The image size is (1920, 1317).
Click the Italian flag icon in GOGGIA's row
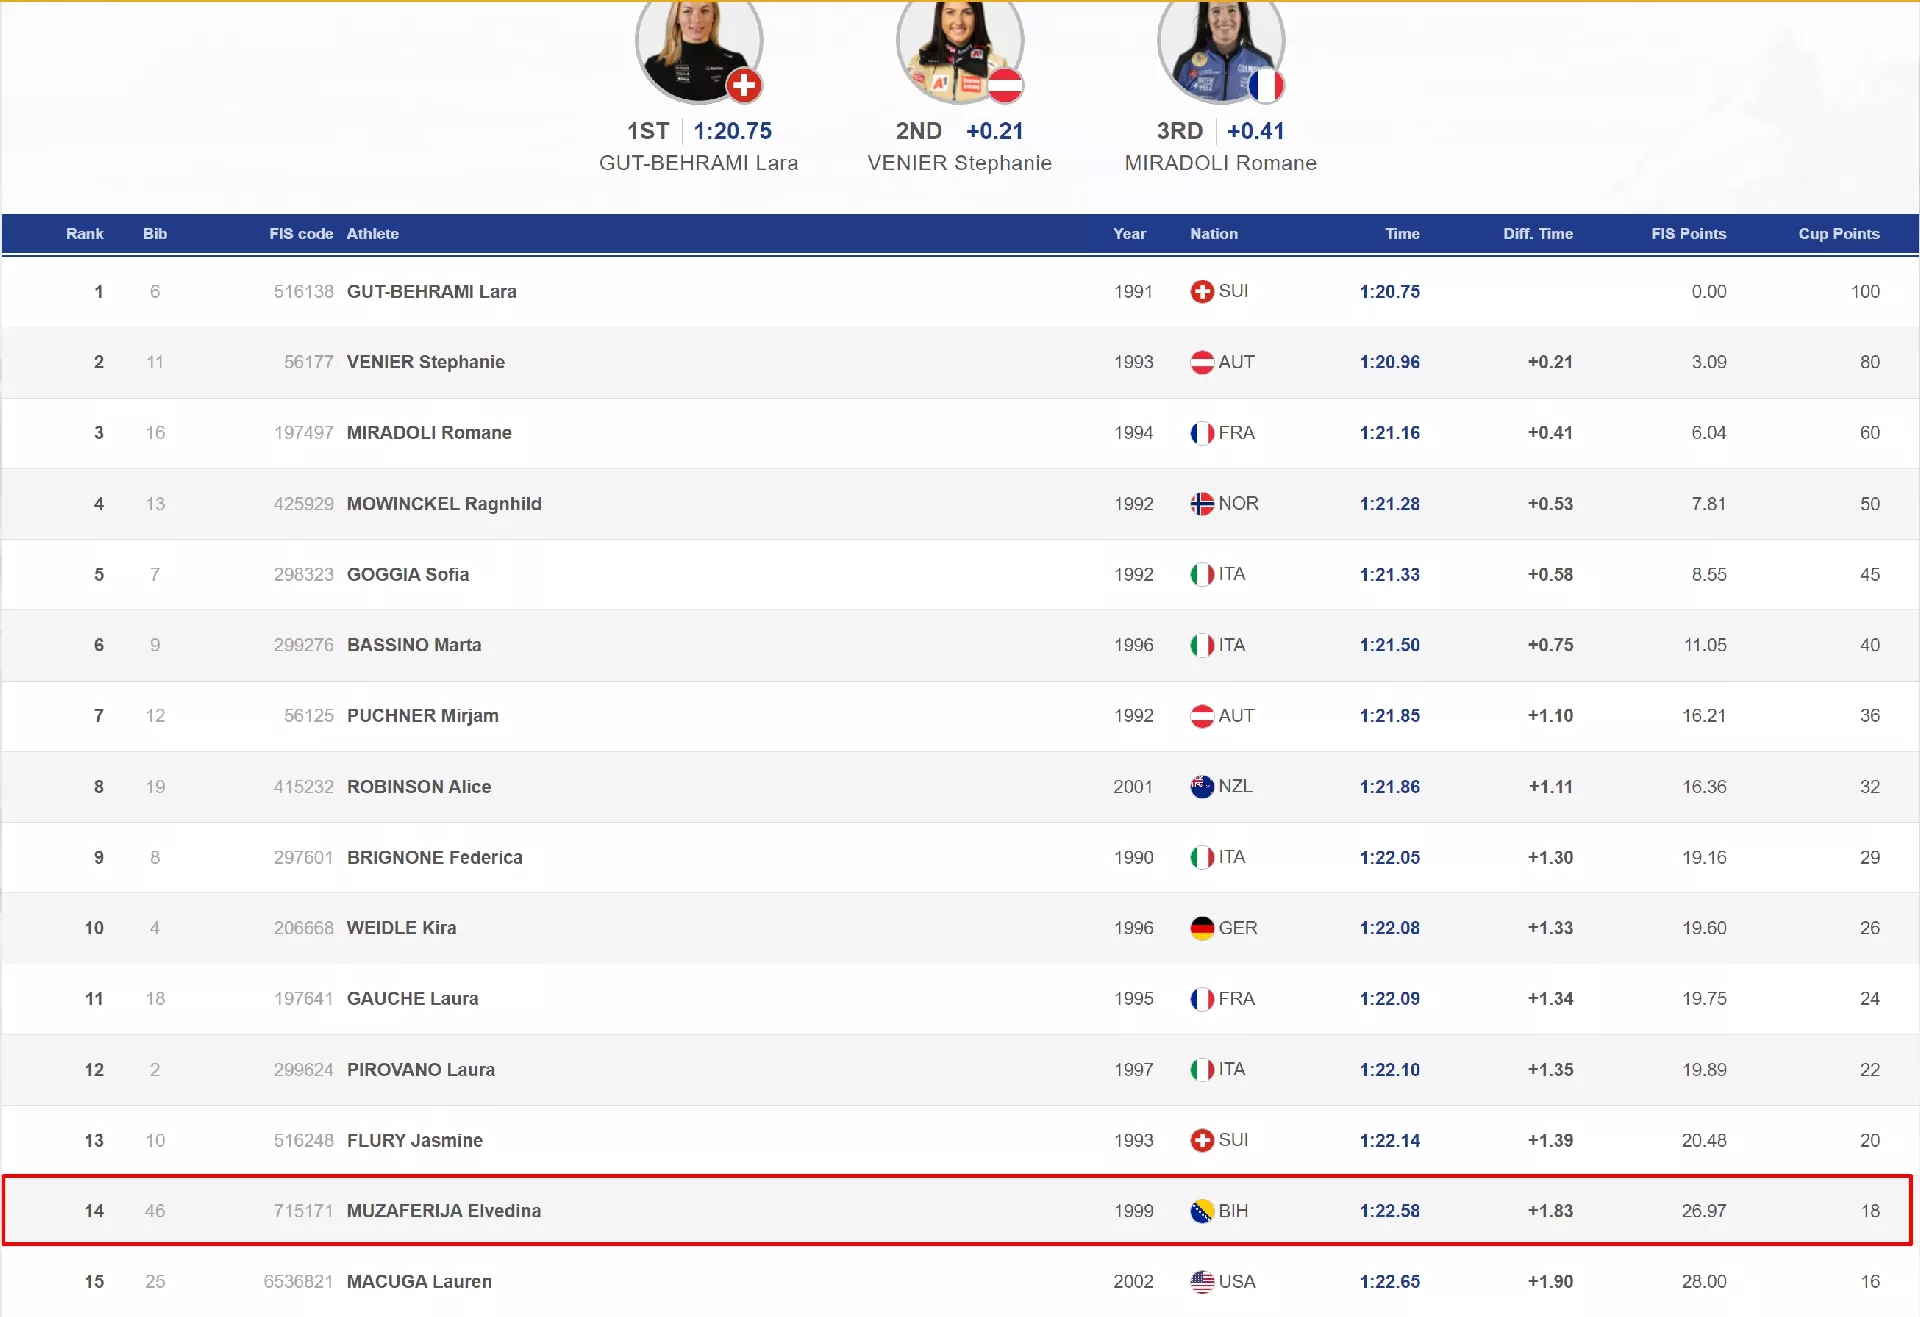coord(1201,575)
